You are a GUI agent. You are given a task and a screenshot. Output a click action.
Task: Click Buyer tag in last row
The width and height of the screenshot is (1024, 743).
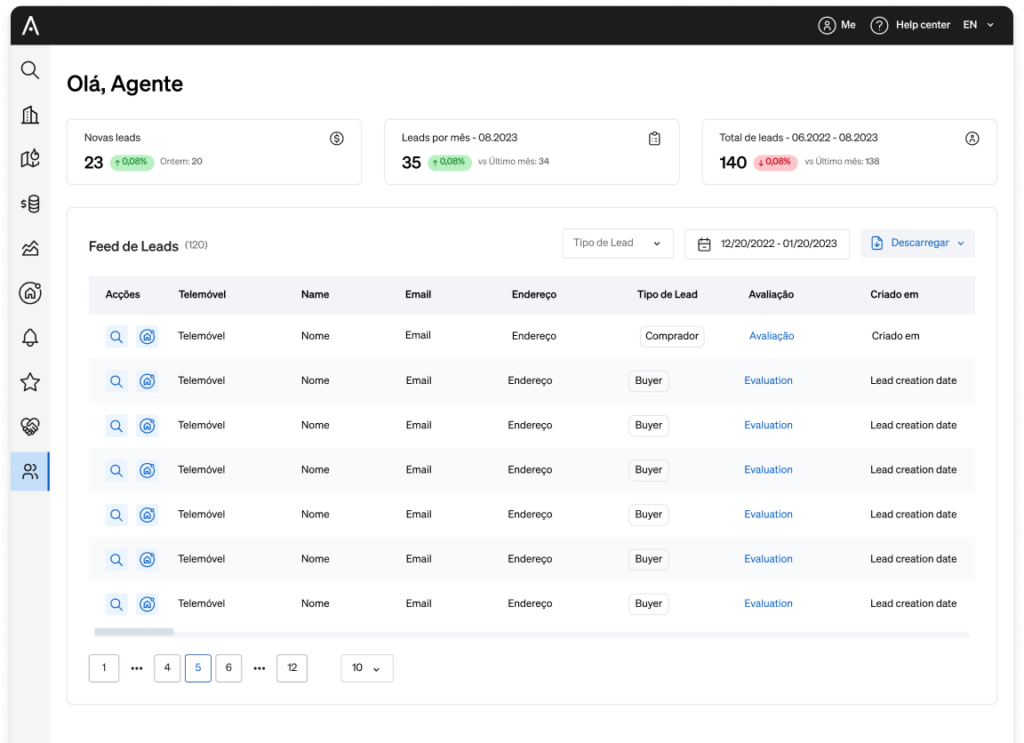pos(648,604)
